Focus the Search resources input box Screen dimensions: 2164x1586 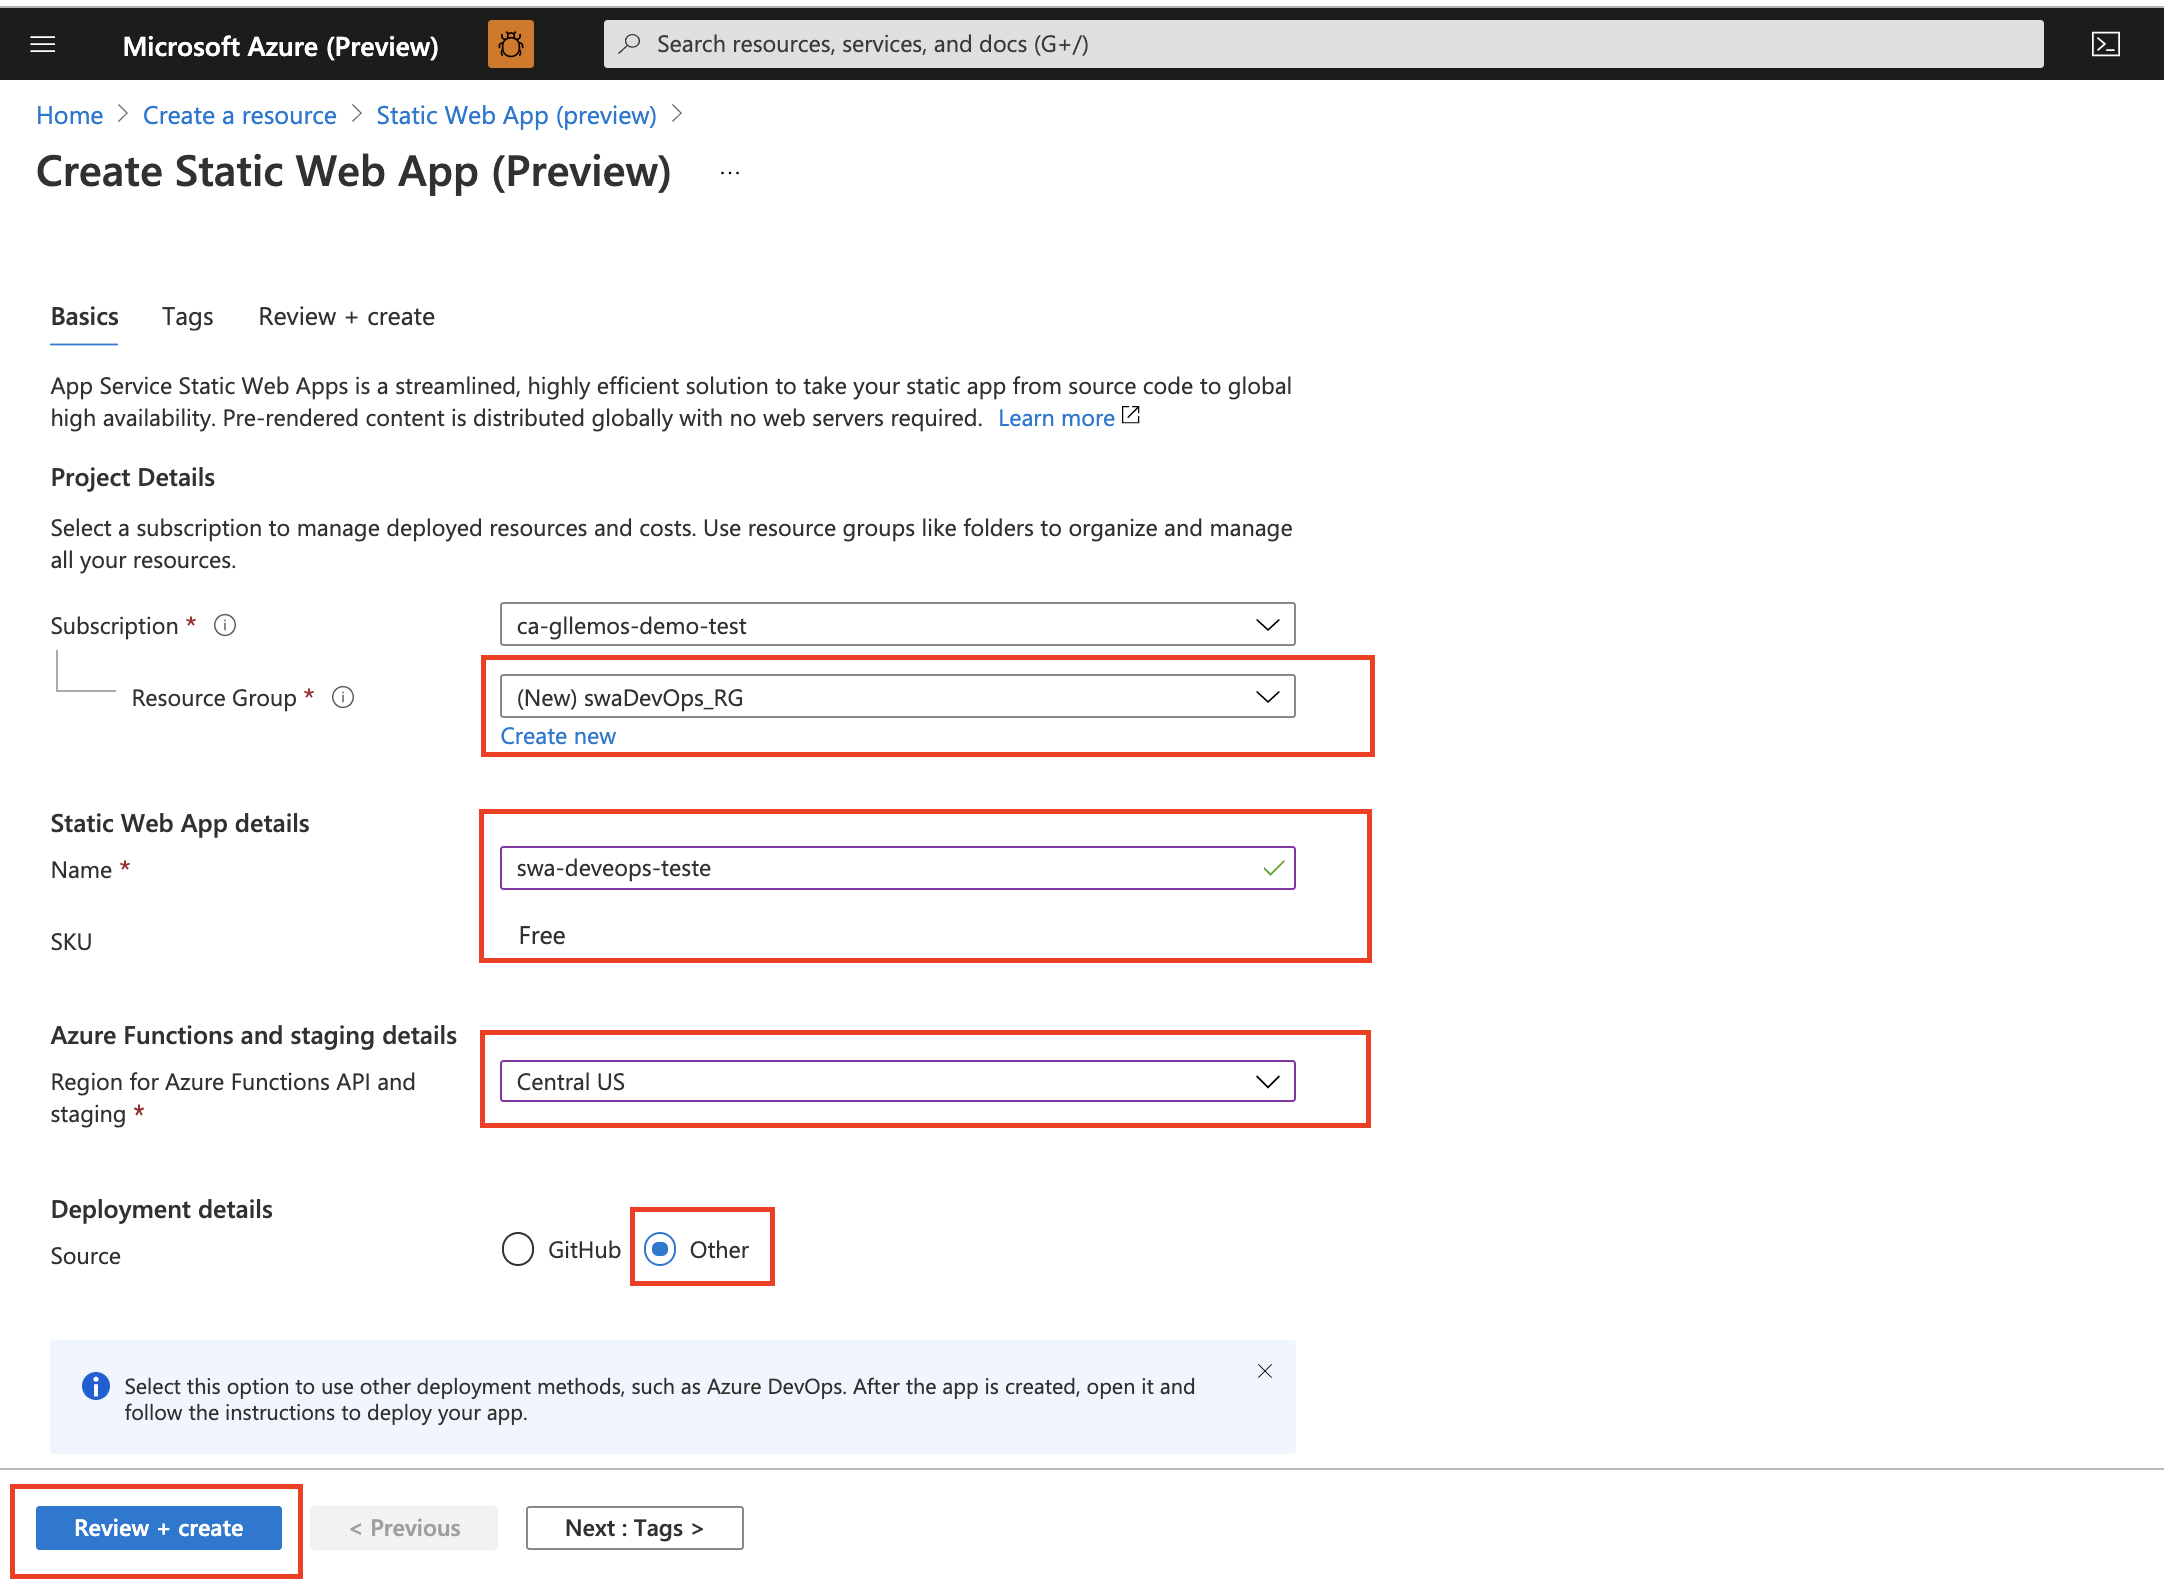(1324, 44)
